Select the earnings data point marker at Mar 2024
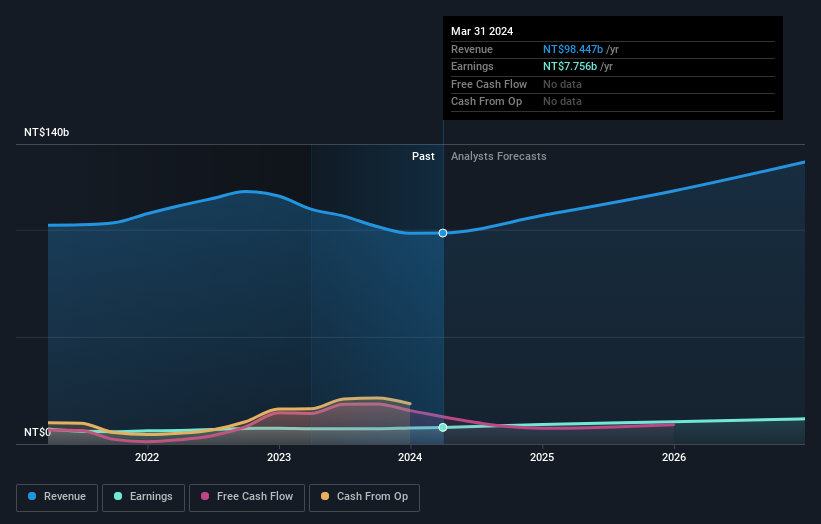The image size is (821, 524). click(443, 428)
